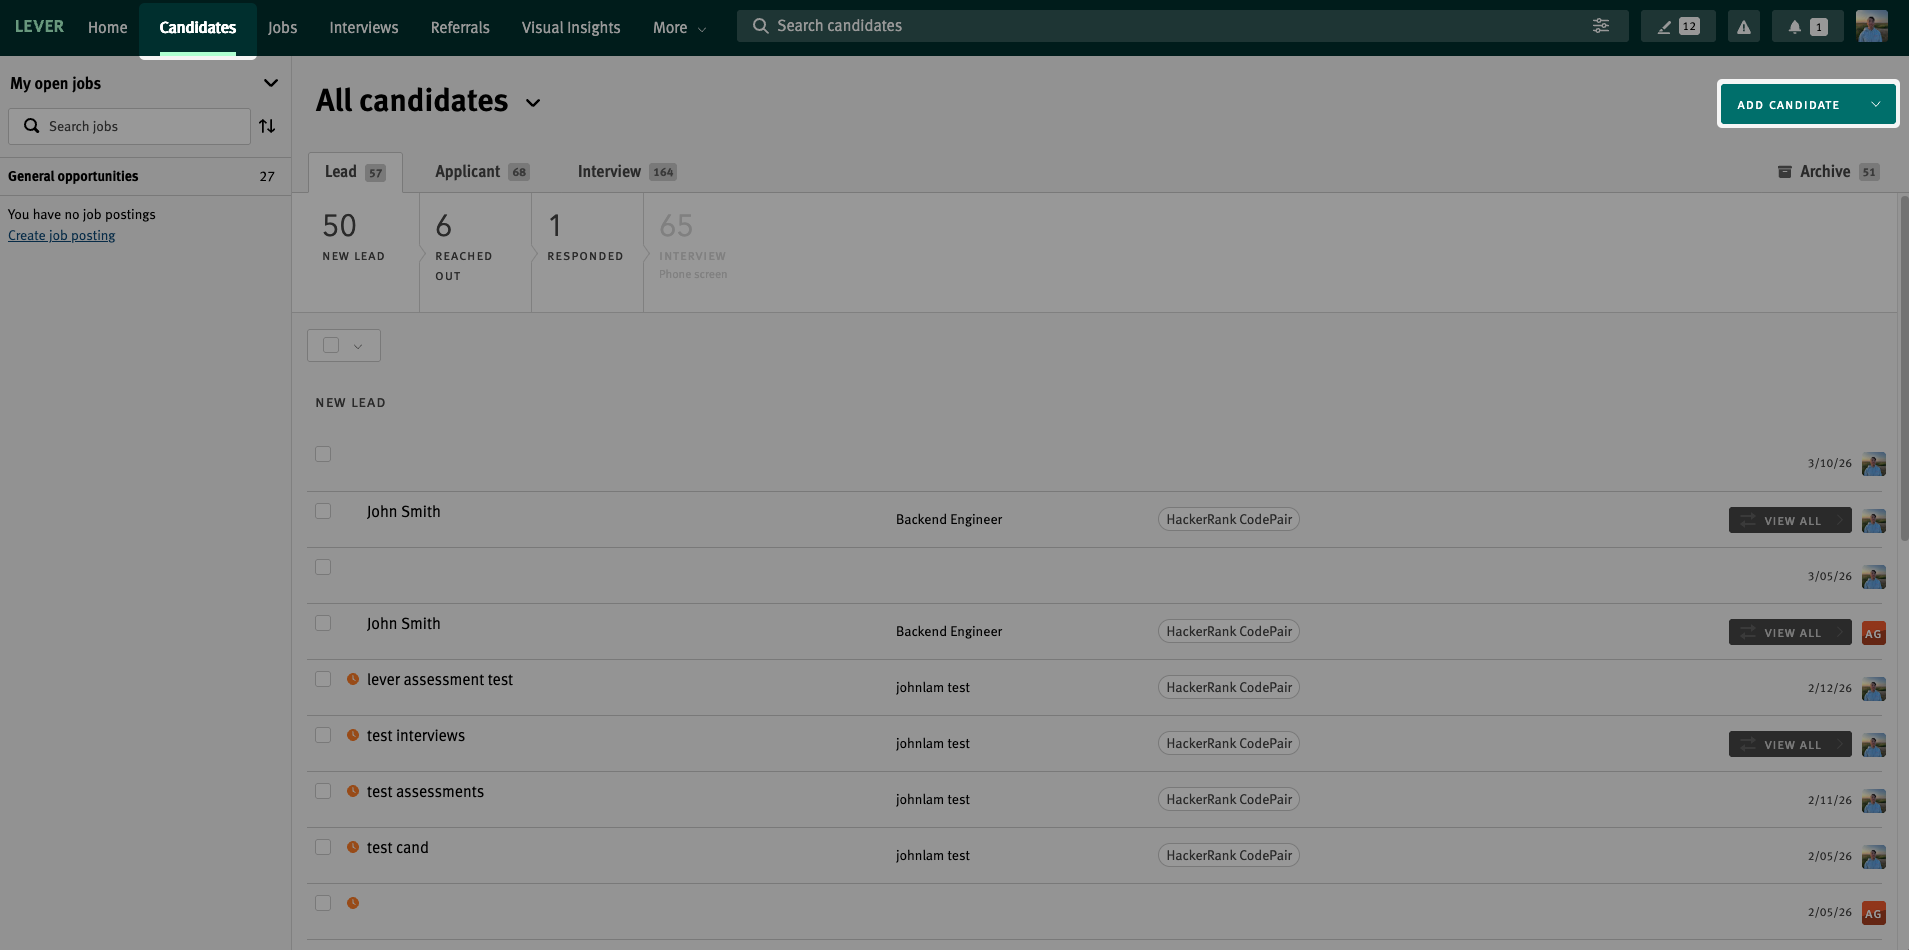Focus the Search candidates field
This screenshot has height=950, width=1909.
click(x=1160, y=26)
